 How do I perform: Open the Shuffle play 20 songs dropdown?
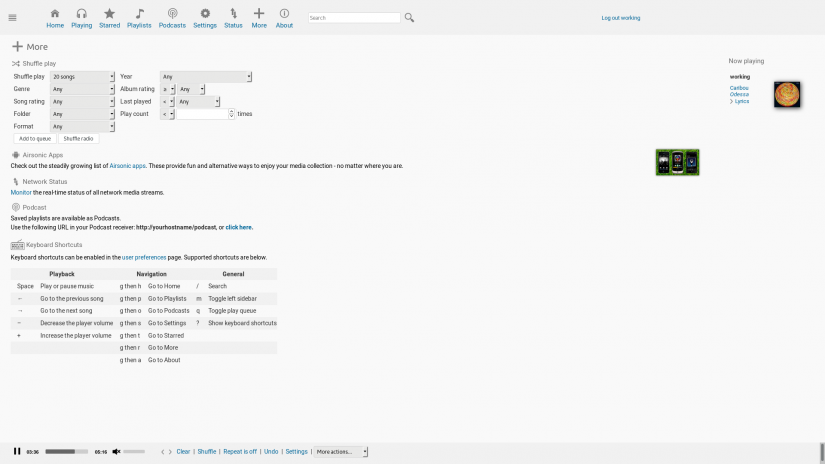83,77
